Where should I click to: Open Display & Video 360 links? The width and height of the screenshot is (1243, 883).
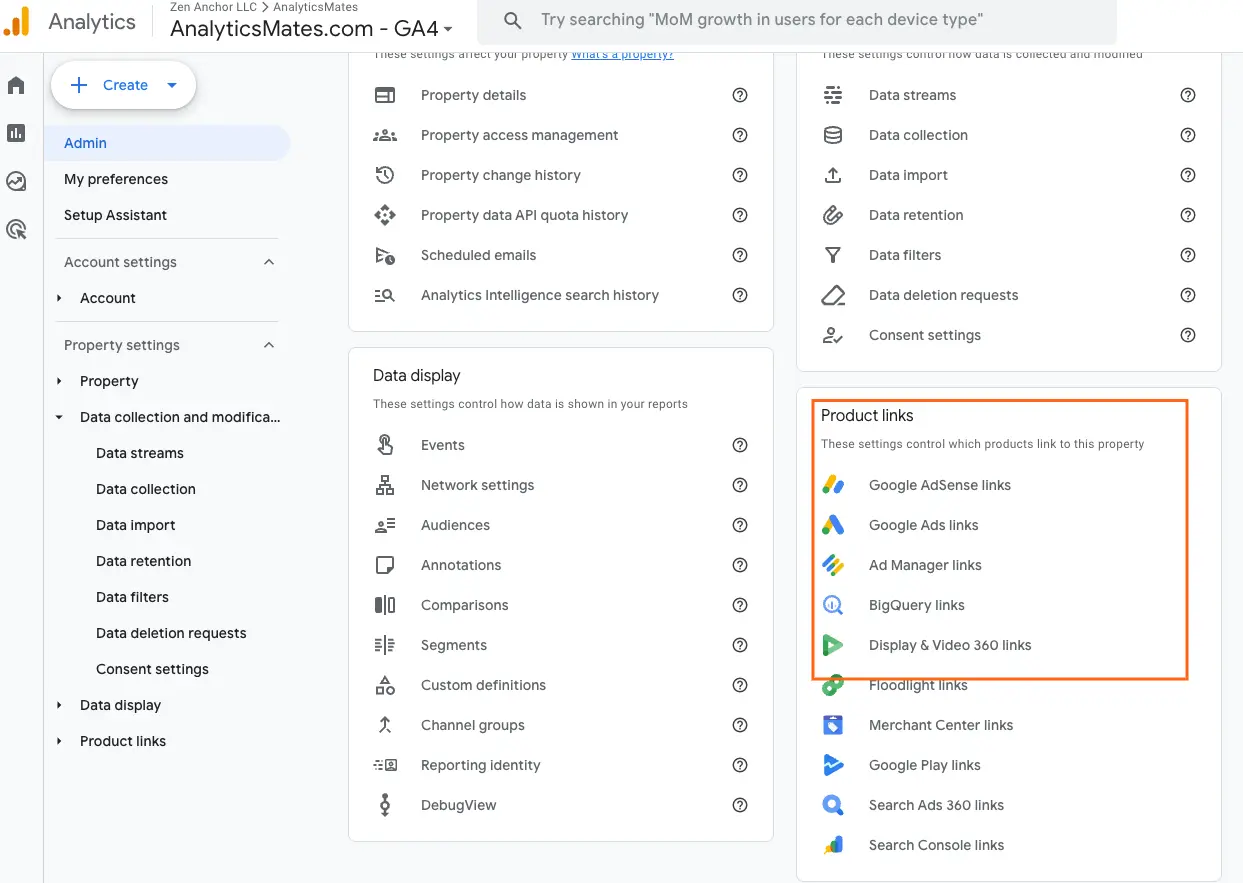tap(950, 645)
